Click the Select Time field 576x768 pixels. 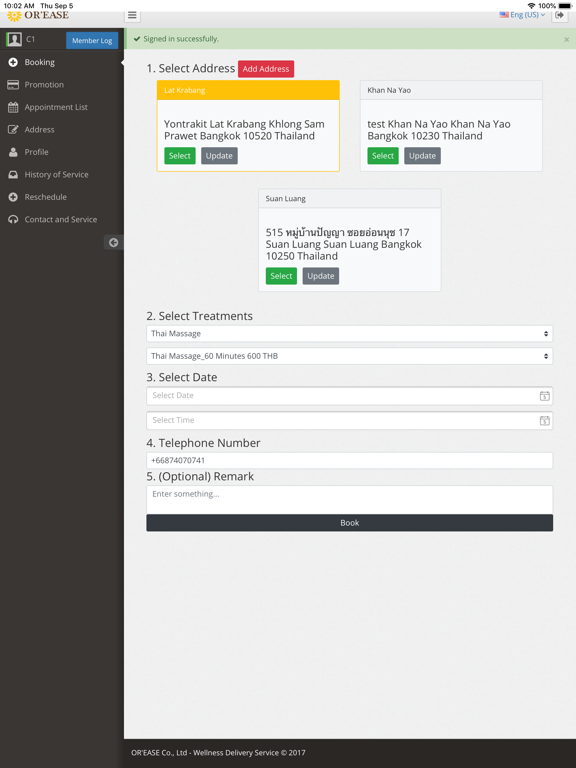(x=349, y=420)
